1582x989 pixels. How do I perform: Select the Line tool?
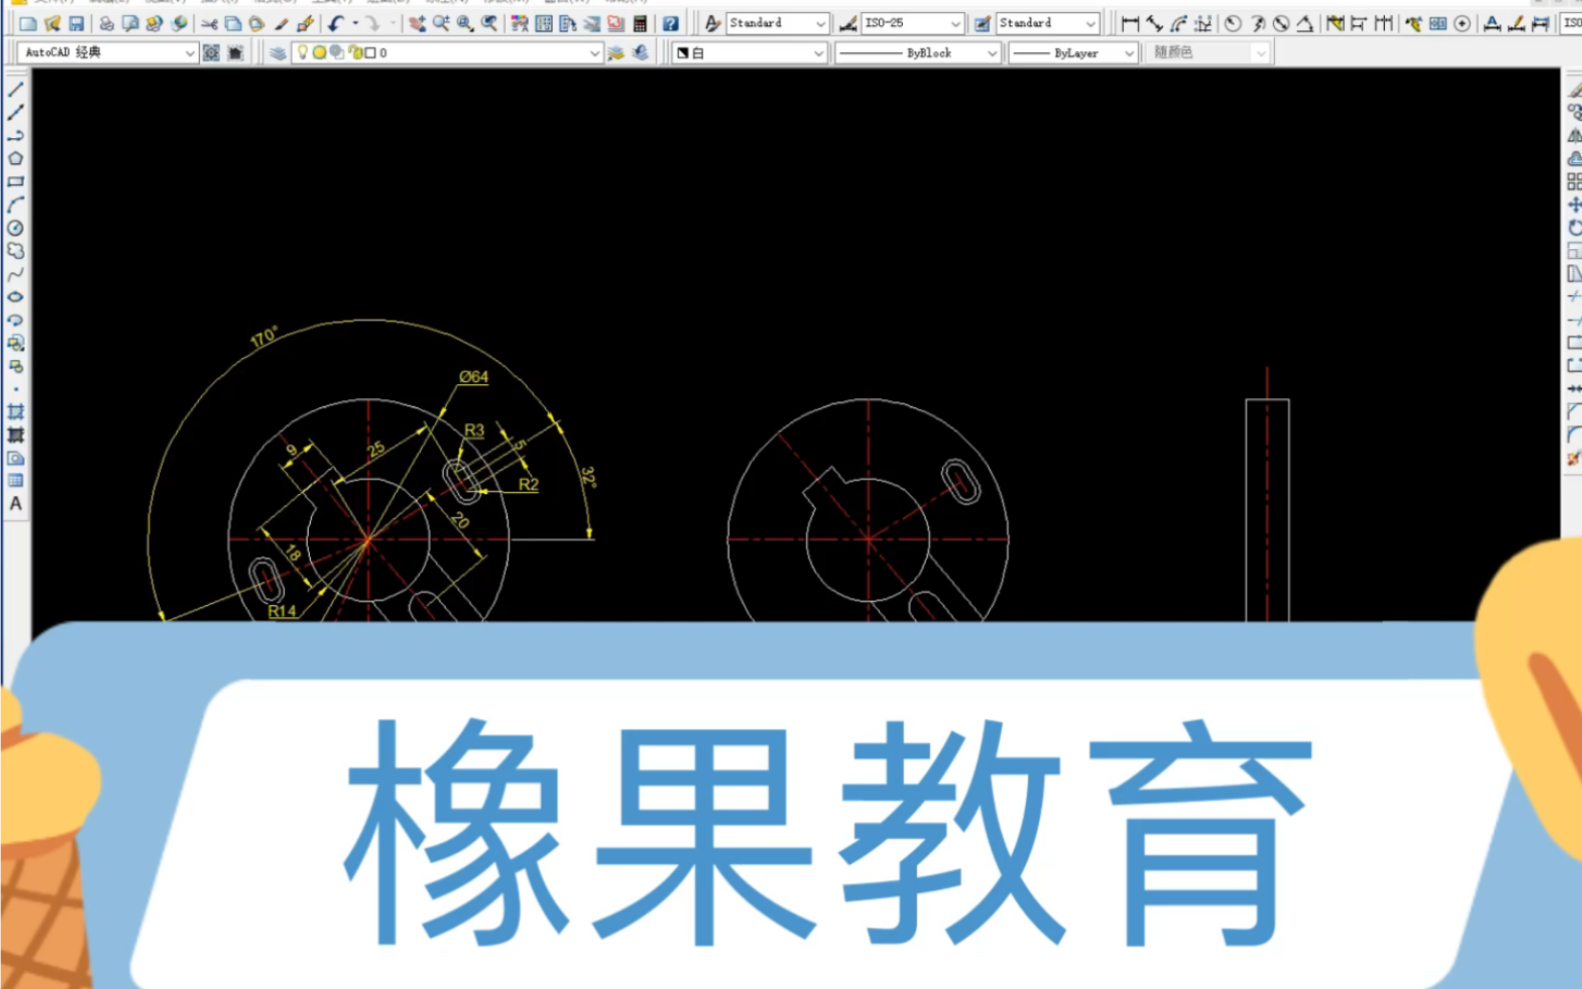click(x=15, y=90)
